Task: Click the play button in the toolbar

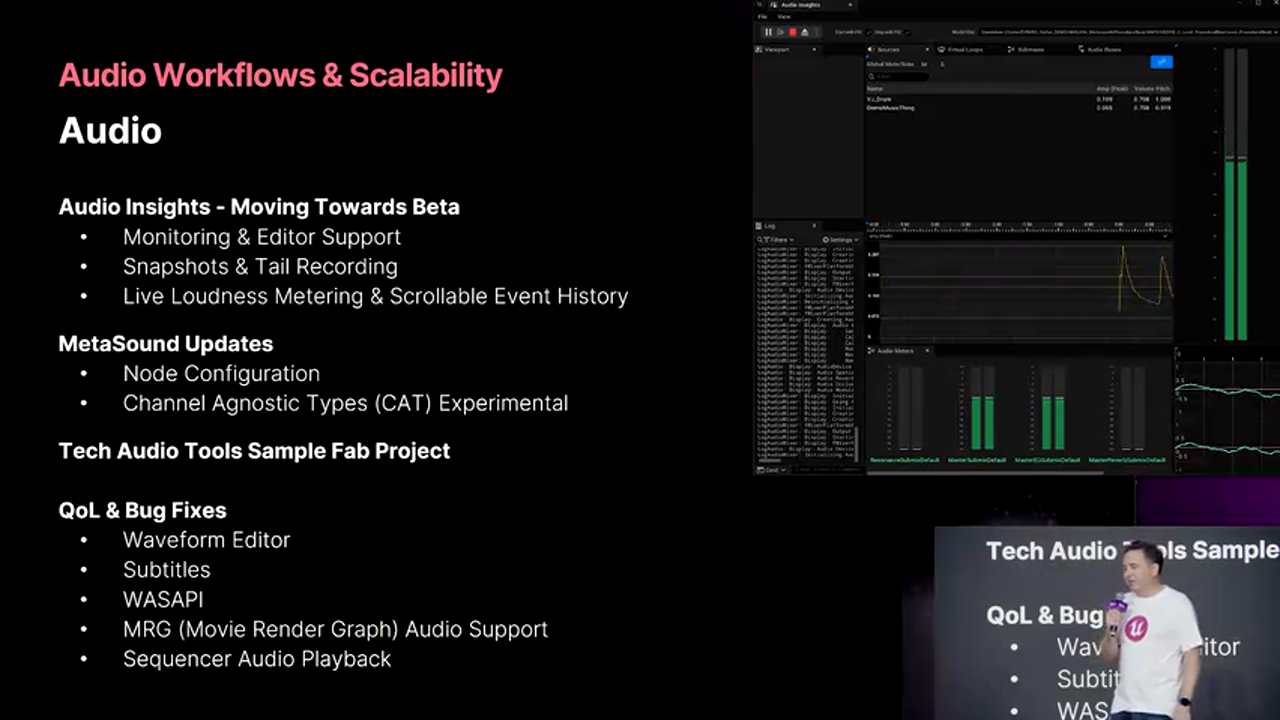Action: (x=780, y=32)
